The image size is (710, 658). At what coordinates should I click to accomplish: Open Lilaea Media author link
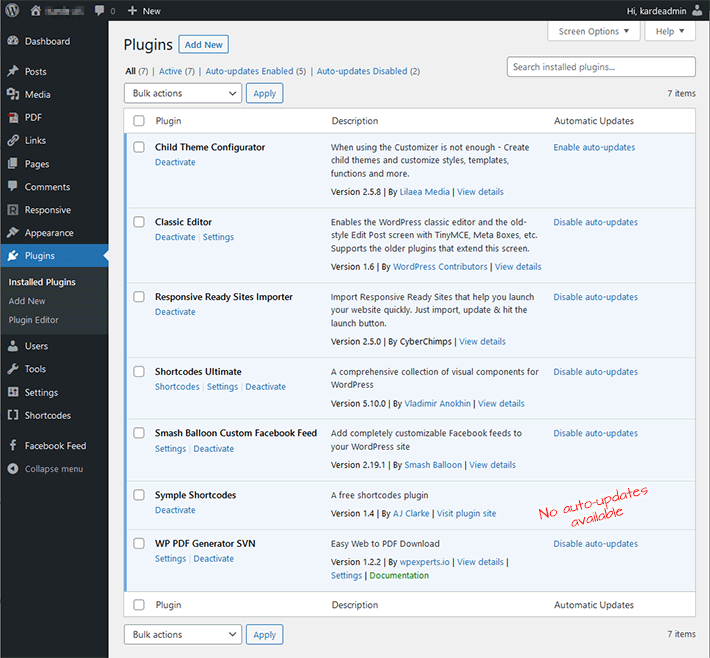coord(424,192)
